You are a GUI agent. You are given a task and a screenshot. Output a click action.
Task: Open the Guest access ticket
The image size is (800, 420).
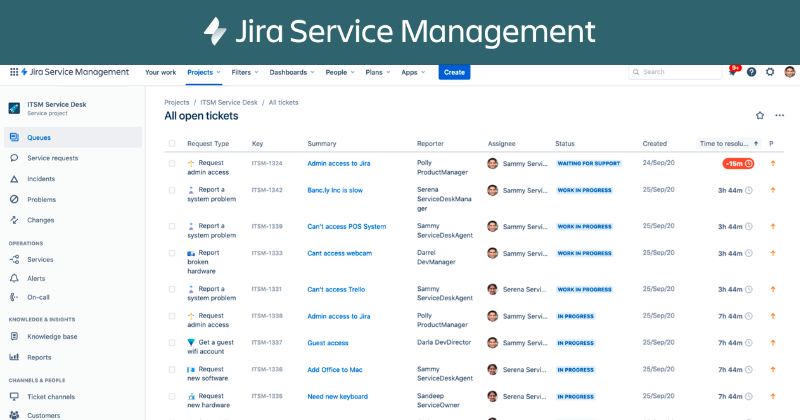pos(328,343)
